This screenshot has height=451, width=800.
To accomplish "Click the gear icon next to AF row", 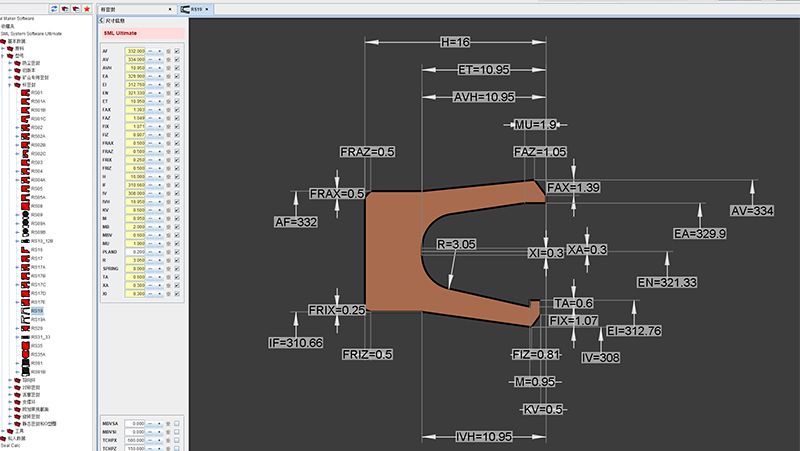I will 167,49.
